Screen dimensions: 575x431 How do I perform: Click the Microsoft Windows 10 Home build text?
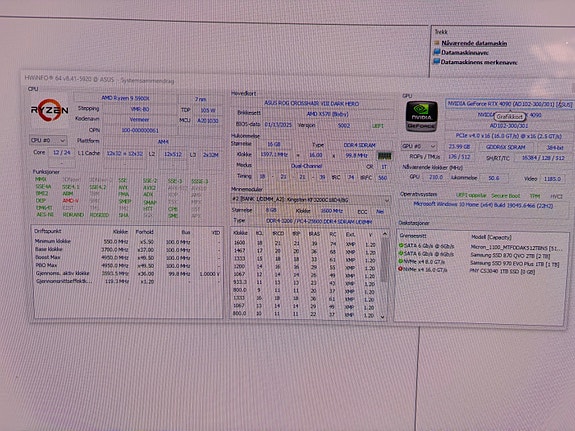tap(483, 205)
